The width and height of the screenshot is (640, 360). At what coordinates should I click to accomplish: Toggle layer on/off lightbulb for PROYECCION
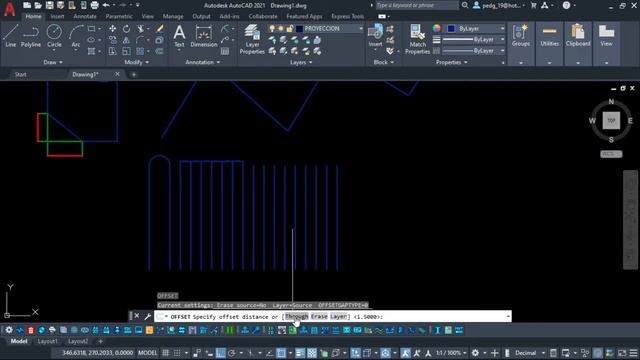tap(272, 29)
